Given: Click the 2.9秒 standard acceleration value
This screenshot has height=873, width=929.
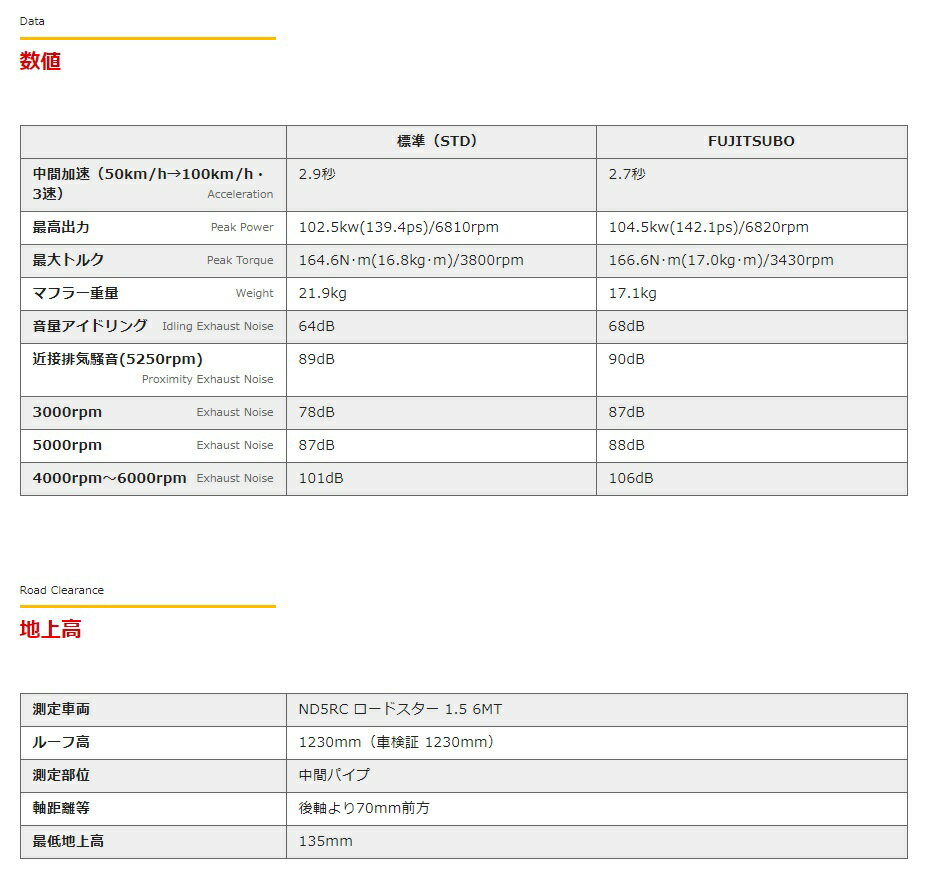Looking at the screenshot, I should (x=317, y=174).
